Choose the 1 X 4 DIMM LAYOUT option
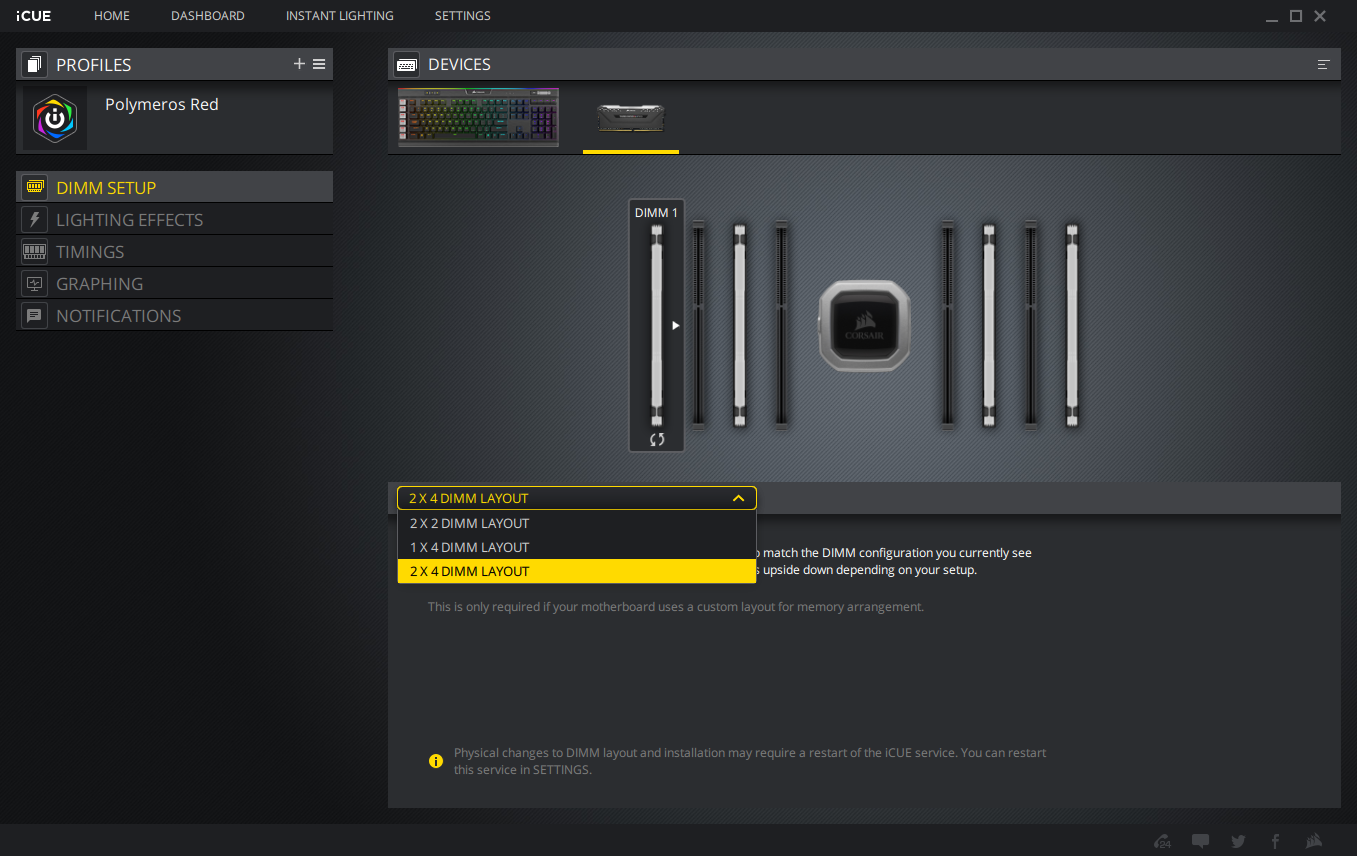Viewport: 1357px width, 856px height. pos(577,547)
